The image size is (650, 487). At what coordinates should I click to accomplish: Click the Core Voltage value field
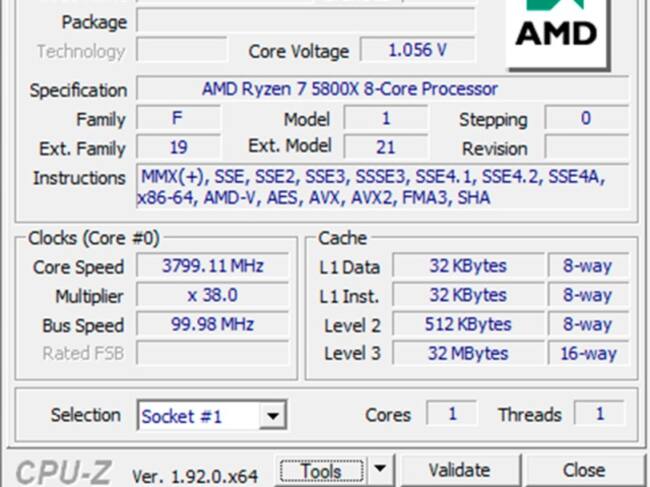[416, 50]
